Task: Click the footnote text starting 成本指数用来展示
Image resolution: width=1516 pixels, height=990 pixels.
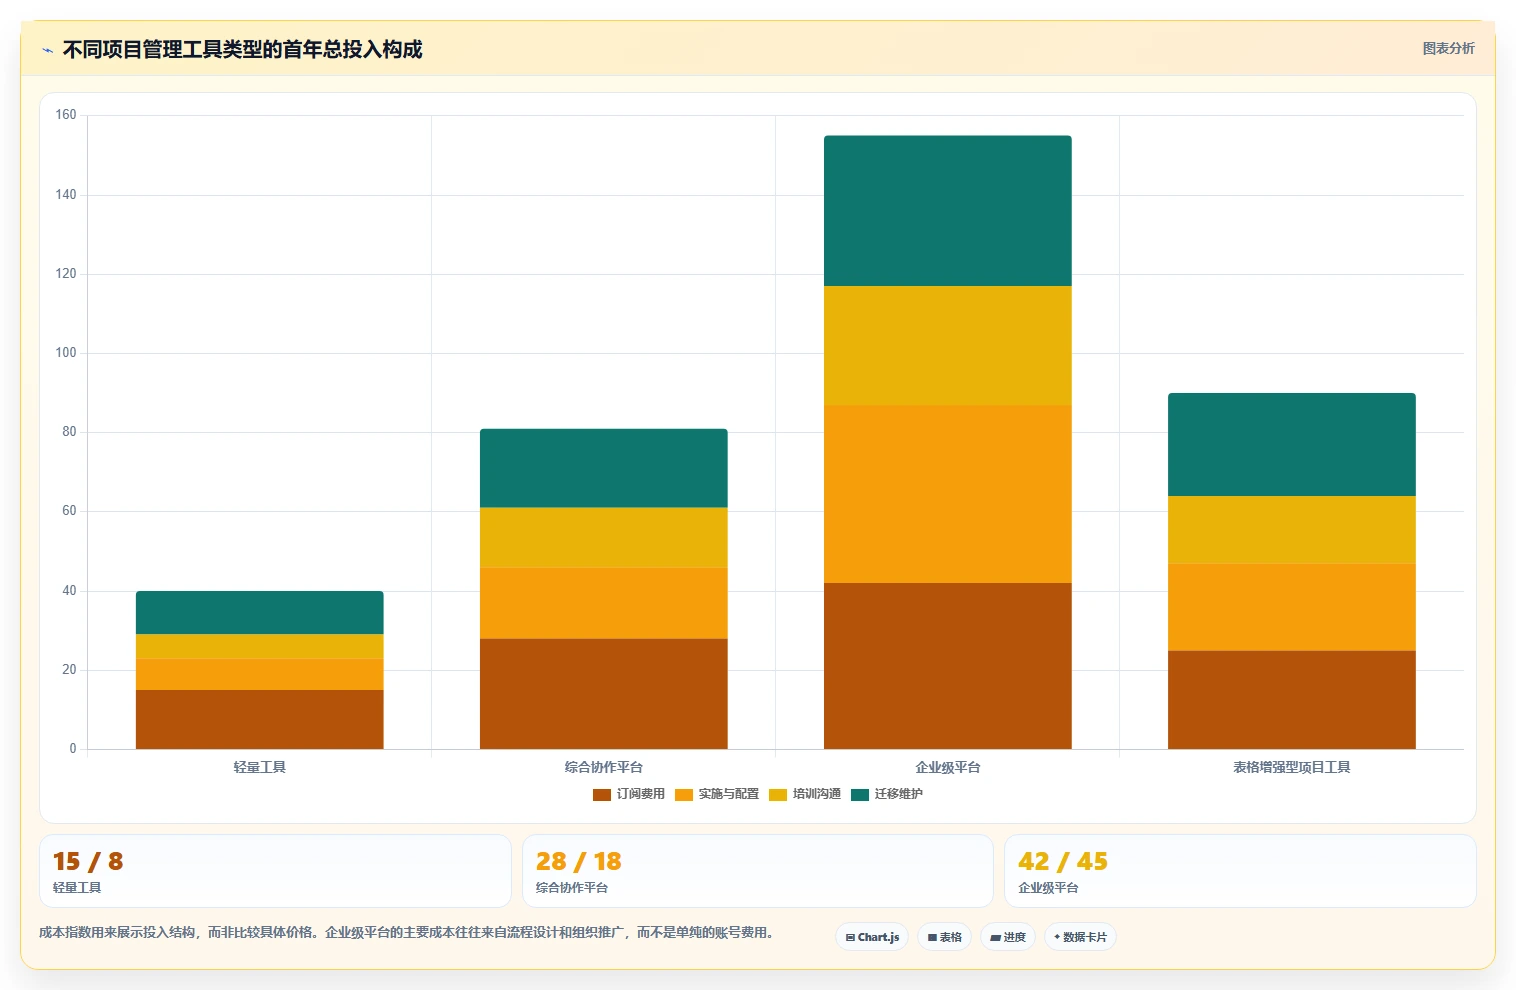Action: 407,932
